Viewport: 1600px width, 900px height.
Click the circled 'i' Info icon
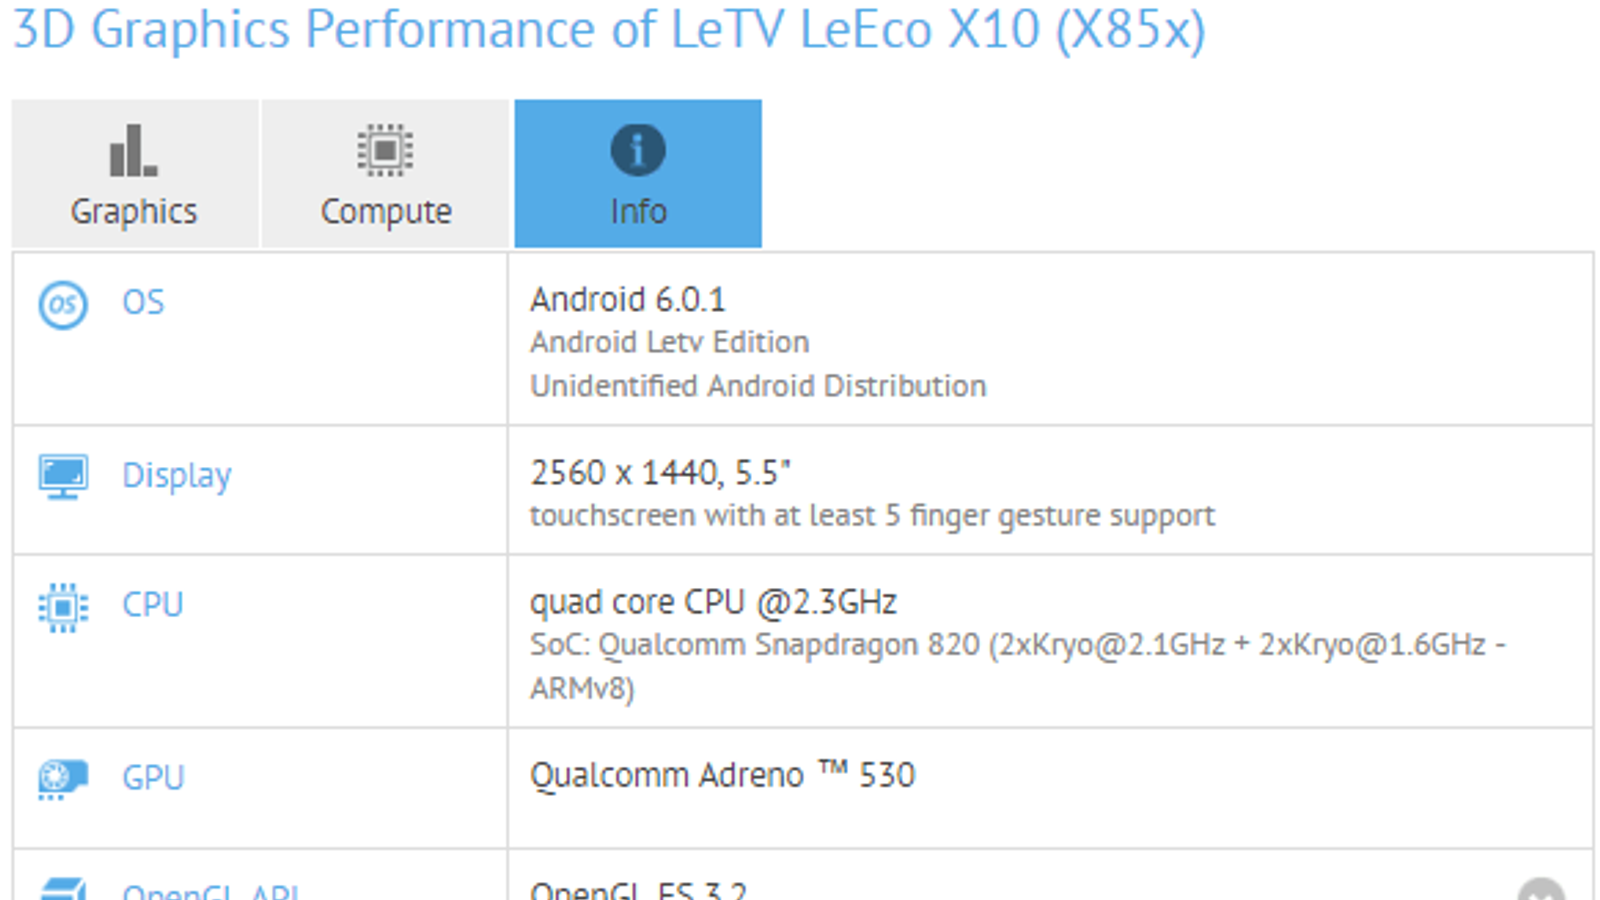[638, 151]
